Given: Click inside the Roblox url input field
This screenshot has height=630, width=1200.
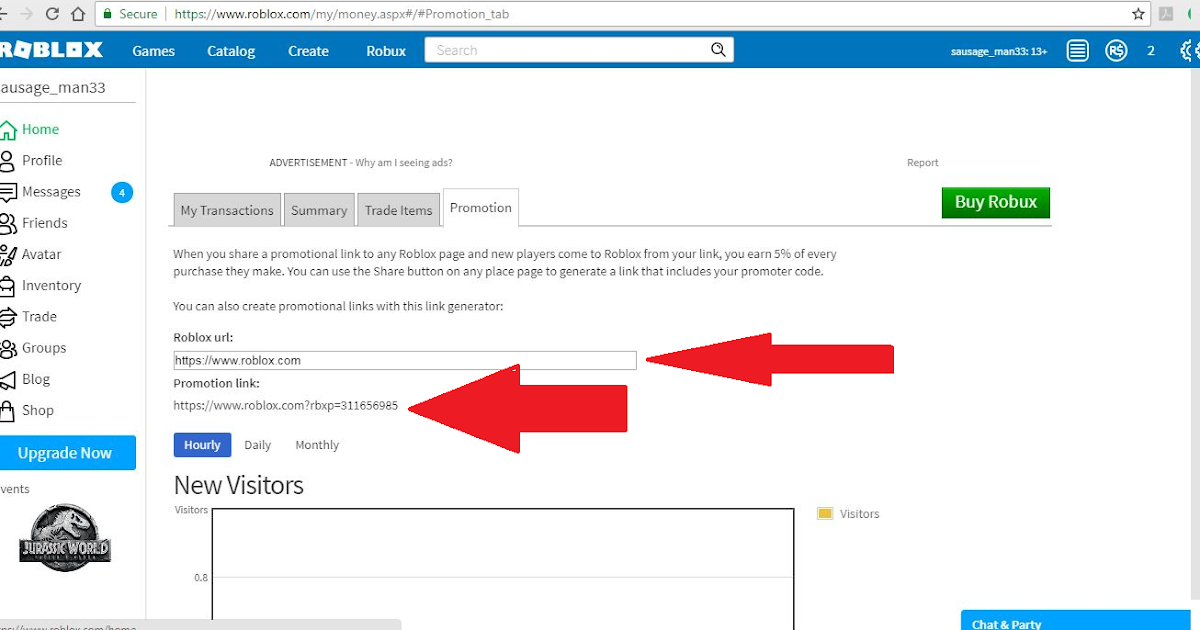Looking at the screenshot, I should (x=405, y=360).
